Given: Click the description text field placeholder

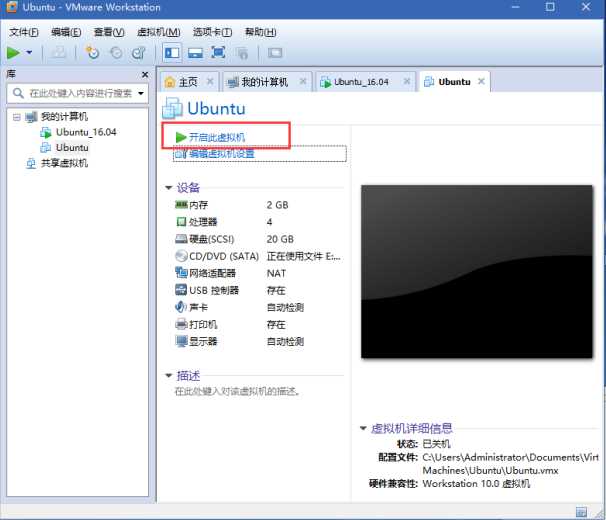Looking at the screenshot, I should 237,392.
